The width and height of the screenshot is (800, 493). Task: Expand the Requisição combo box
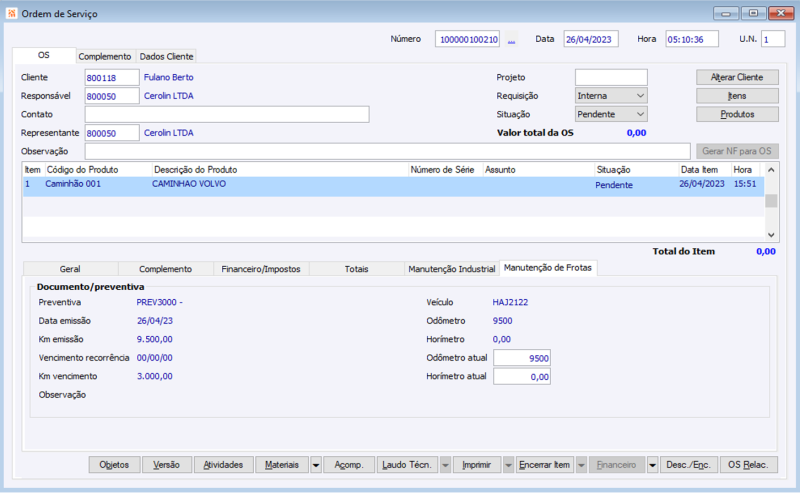pyautogui.click(x=639, y=96)
